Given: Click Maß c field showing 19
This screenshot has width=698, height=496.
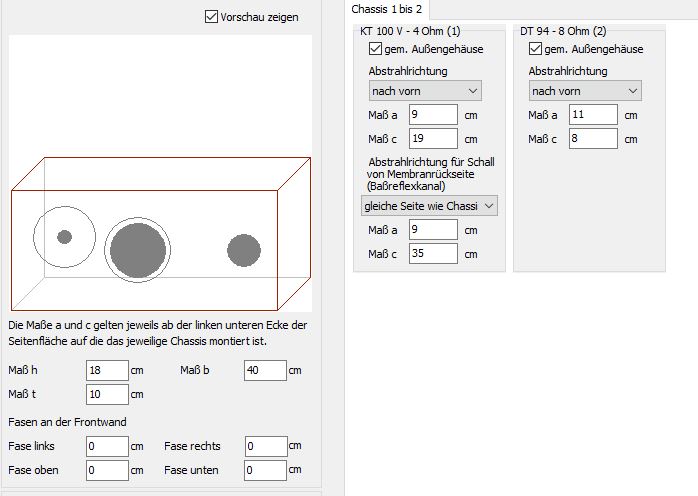Looking at the screenshot, I should (433, 138).
